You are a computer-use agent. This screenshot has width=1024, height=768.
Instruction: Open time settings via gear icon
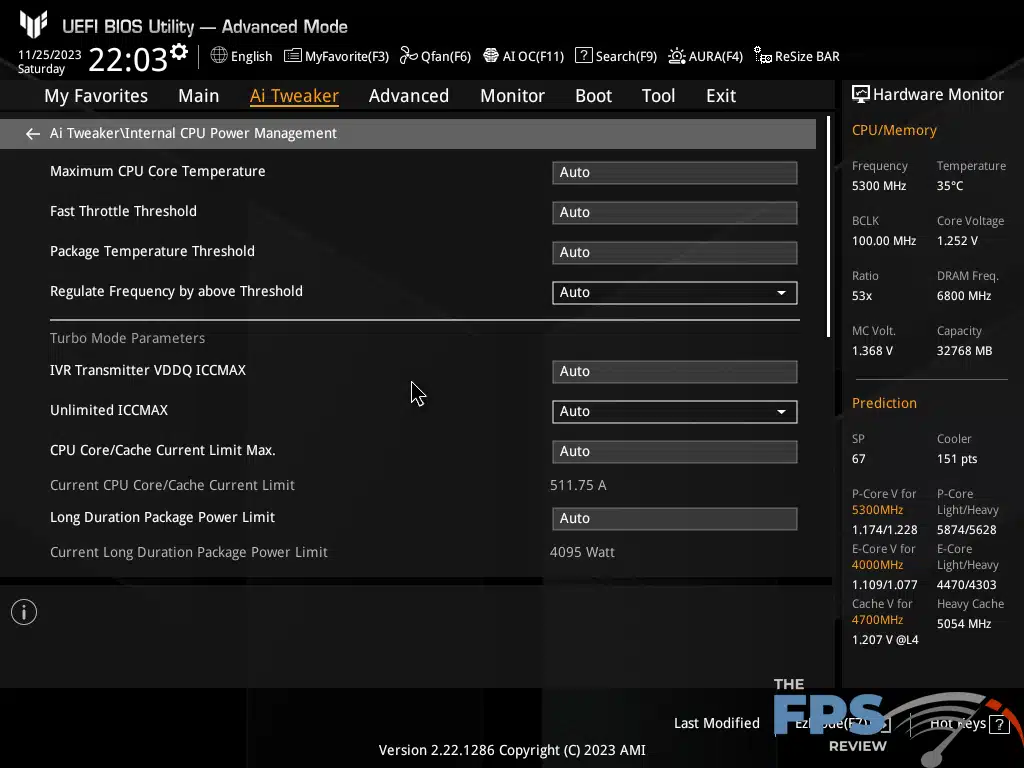coord(179,52)
